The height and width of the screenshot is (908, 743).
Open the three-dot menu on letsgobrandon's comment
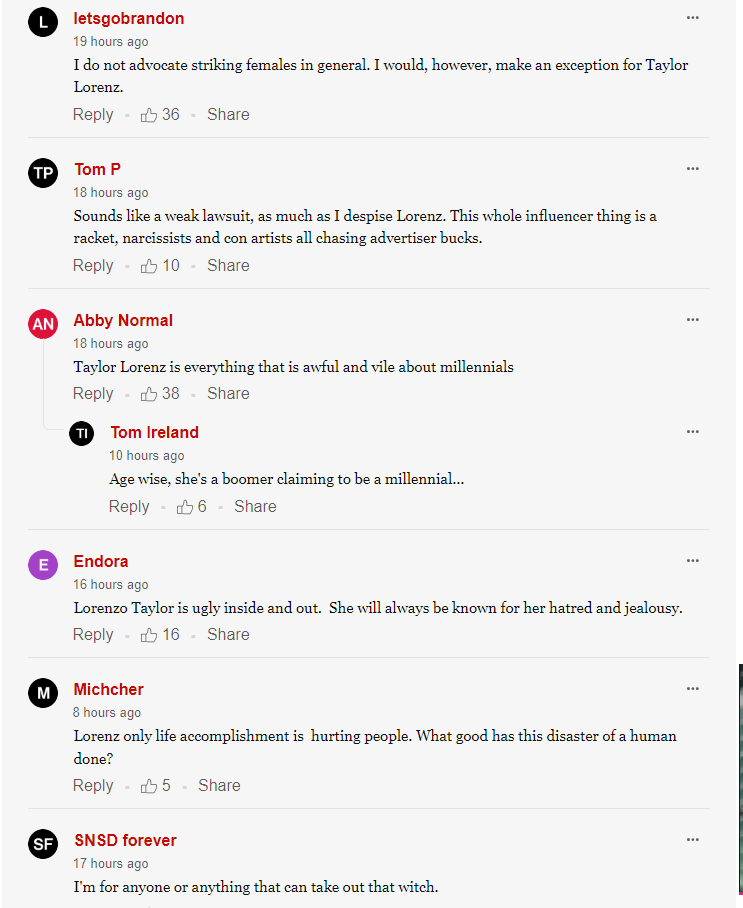coord(693,18)
